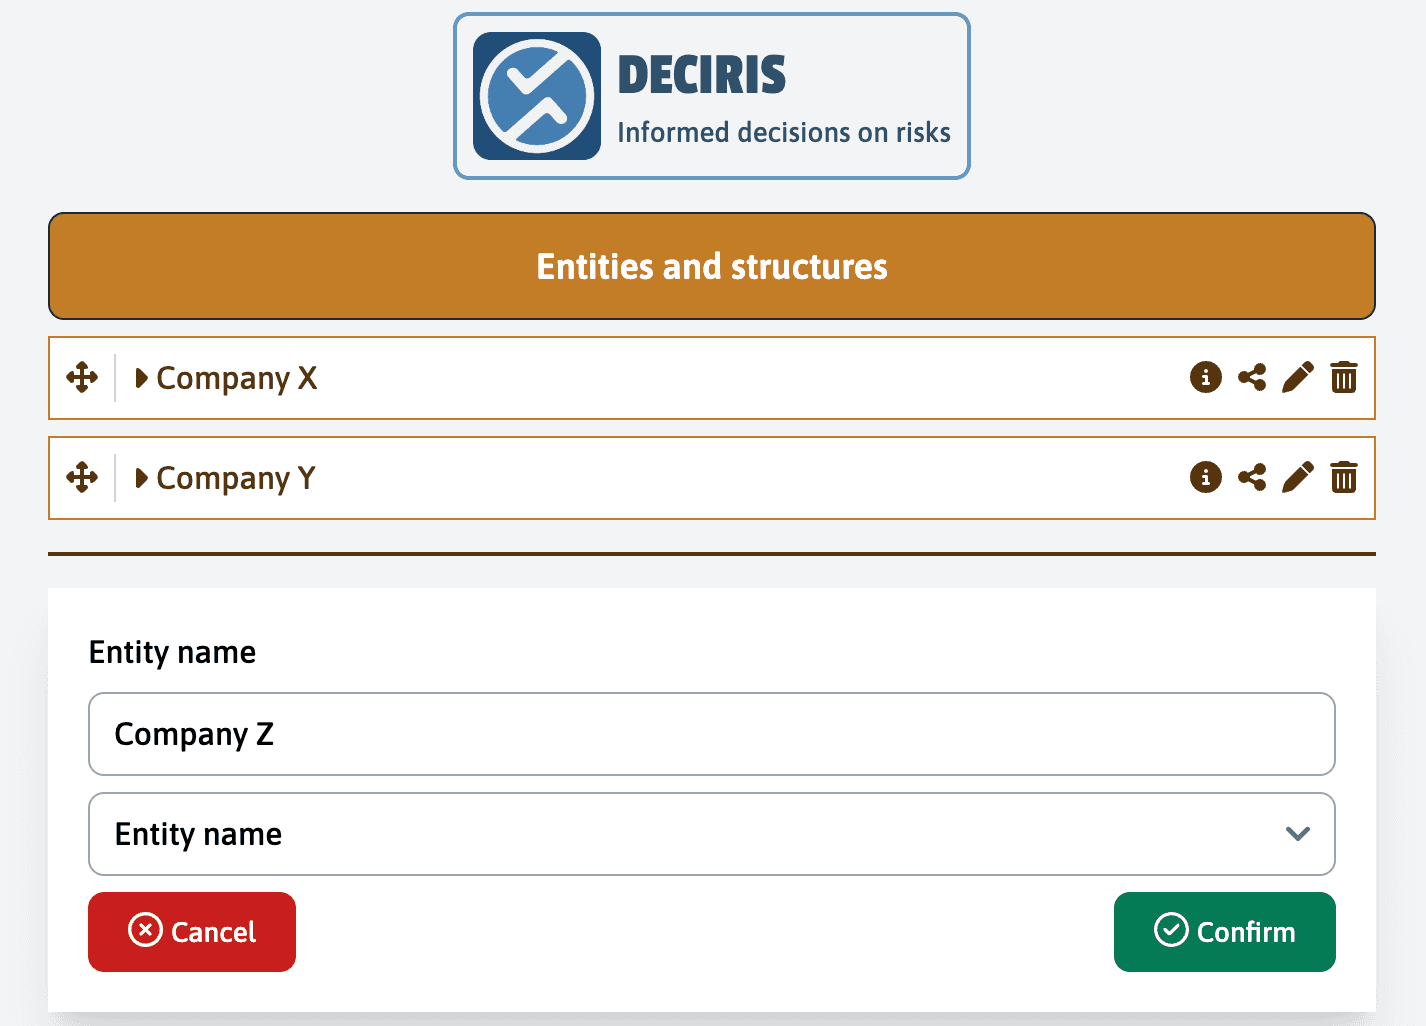Viewport: 1426px width, 1026px height.
Task: Cancel the entity creation
Action: 191,932
